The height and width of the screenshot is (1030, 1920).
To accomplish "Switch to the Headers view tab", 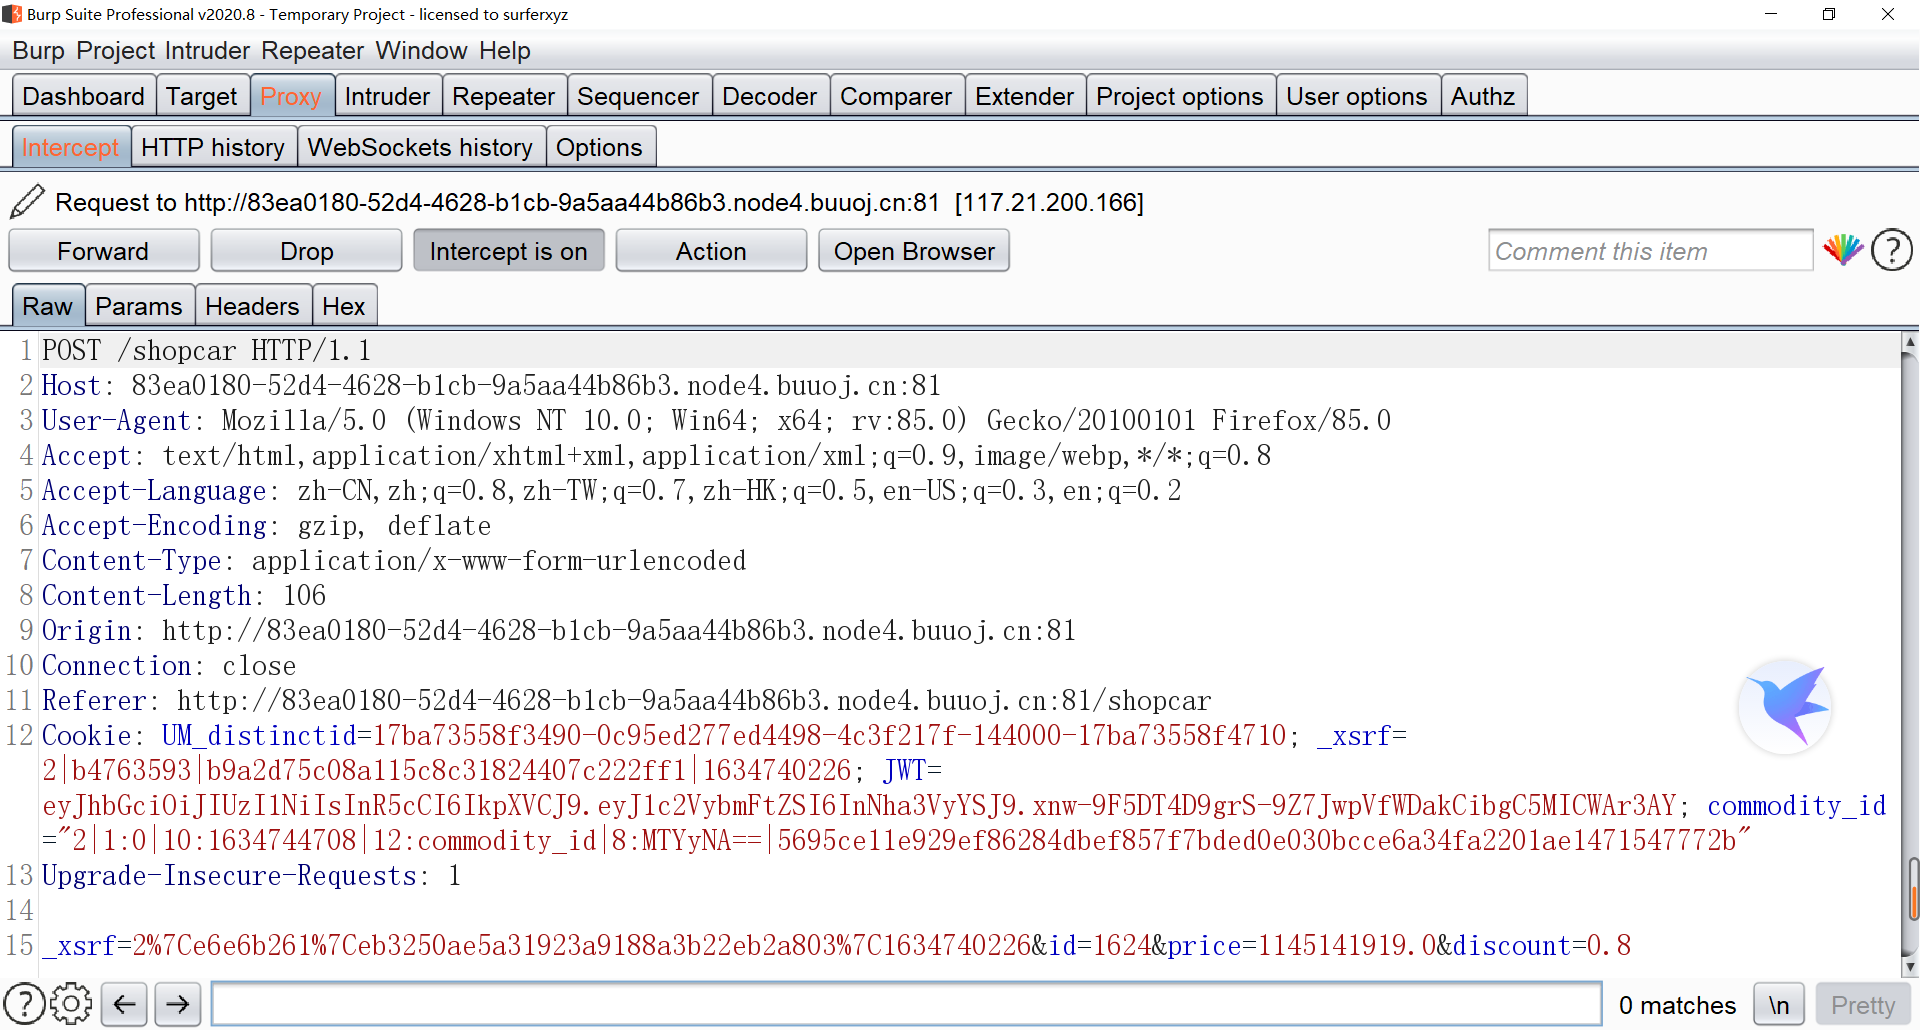I will click(252, 306).
